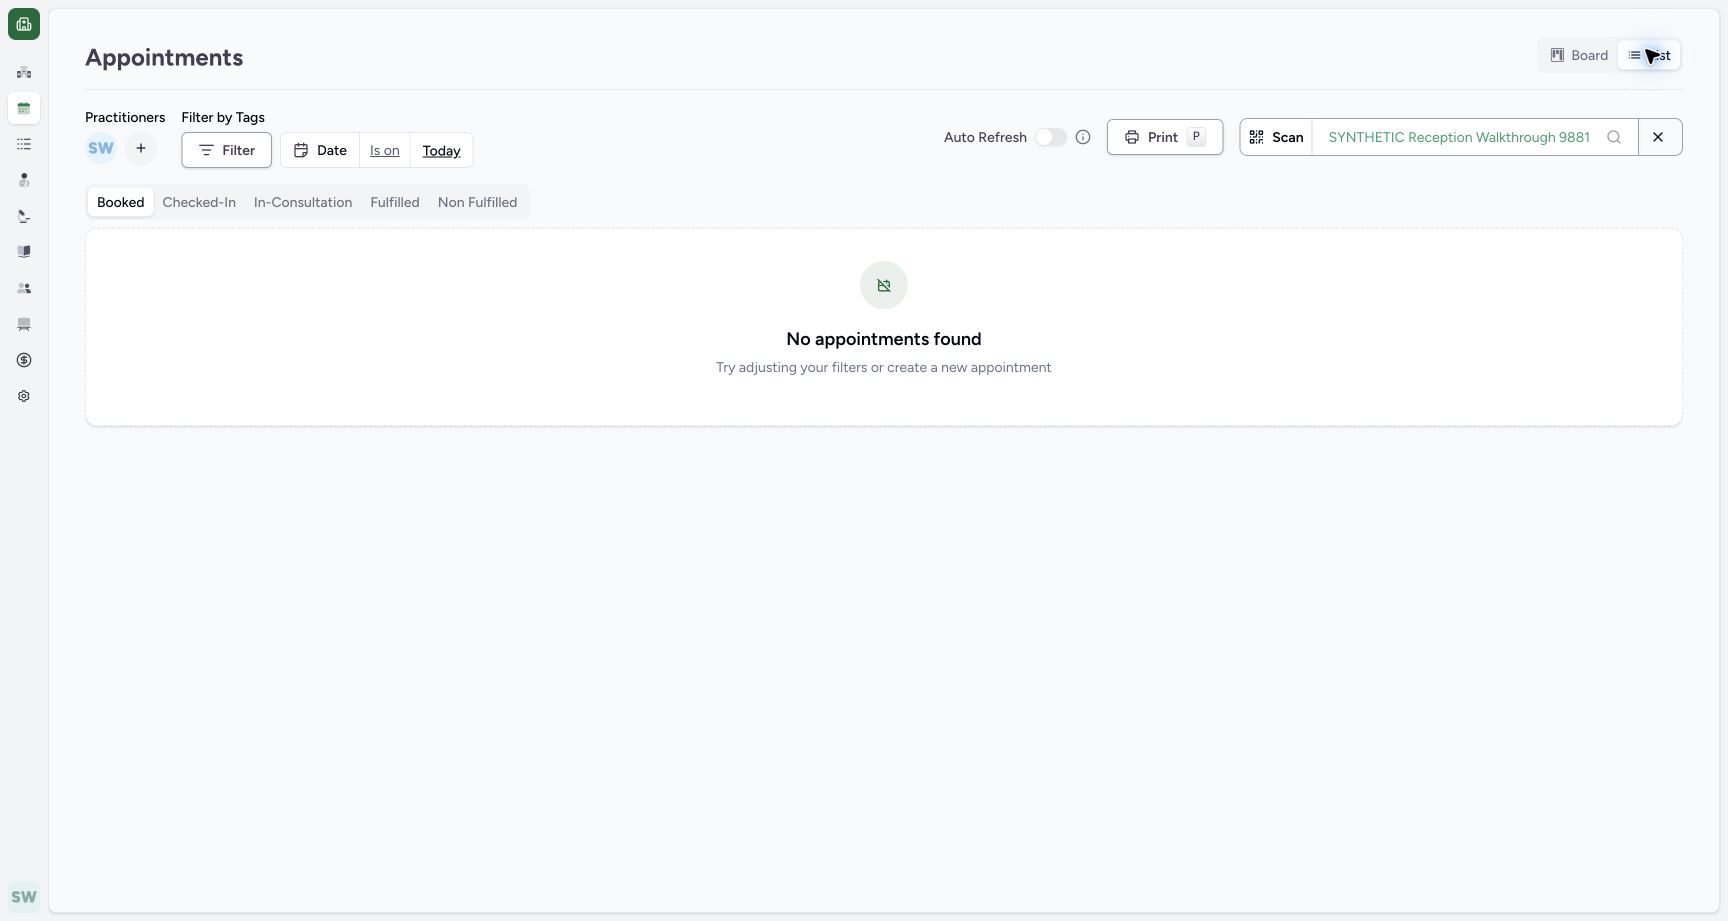Click the SW practitioner avatar filter
Screen dimensions: 1728x921
pyautogui.click(x=101, y=148)
